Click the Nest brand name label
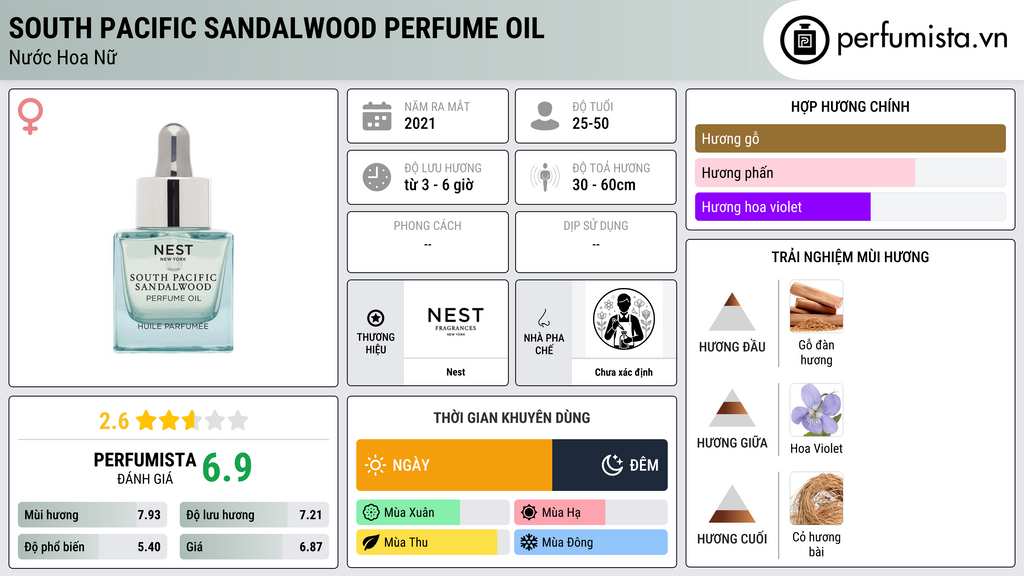 [455, 372]
